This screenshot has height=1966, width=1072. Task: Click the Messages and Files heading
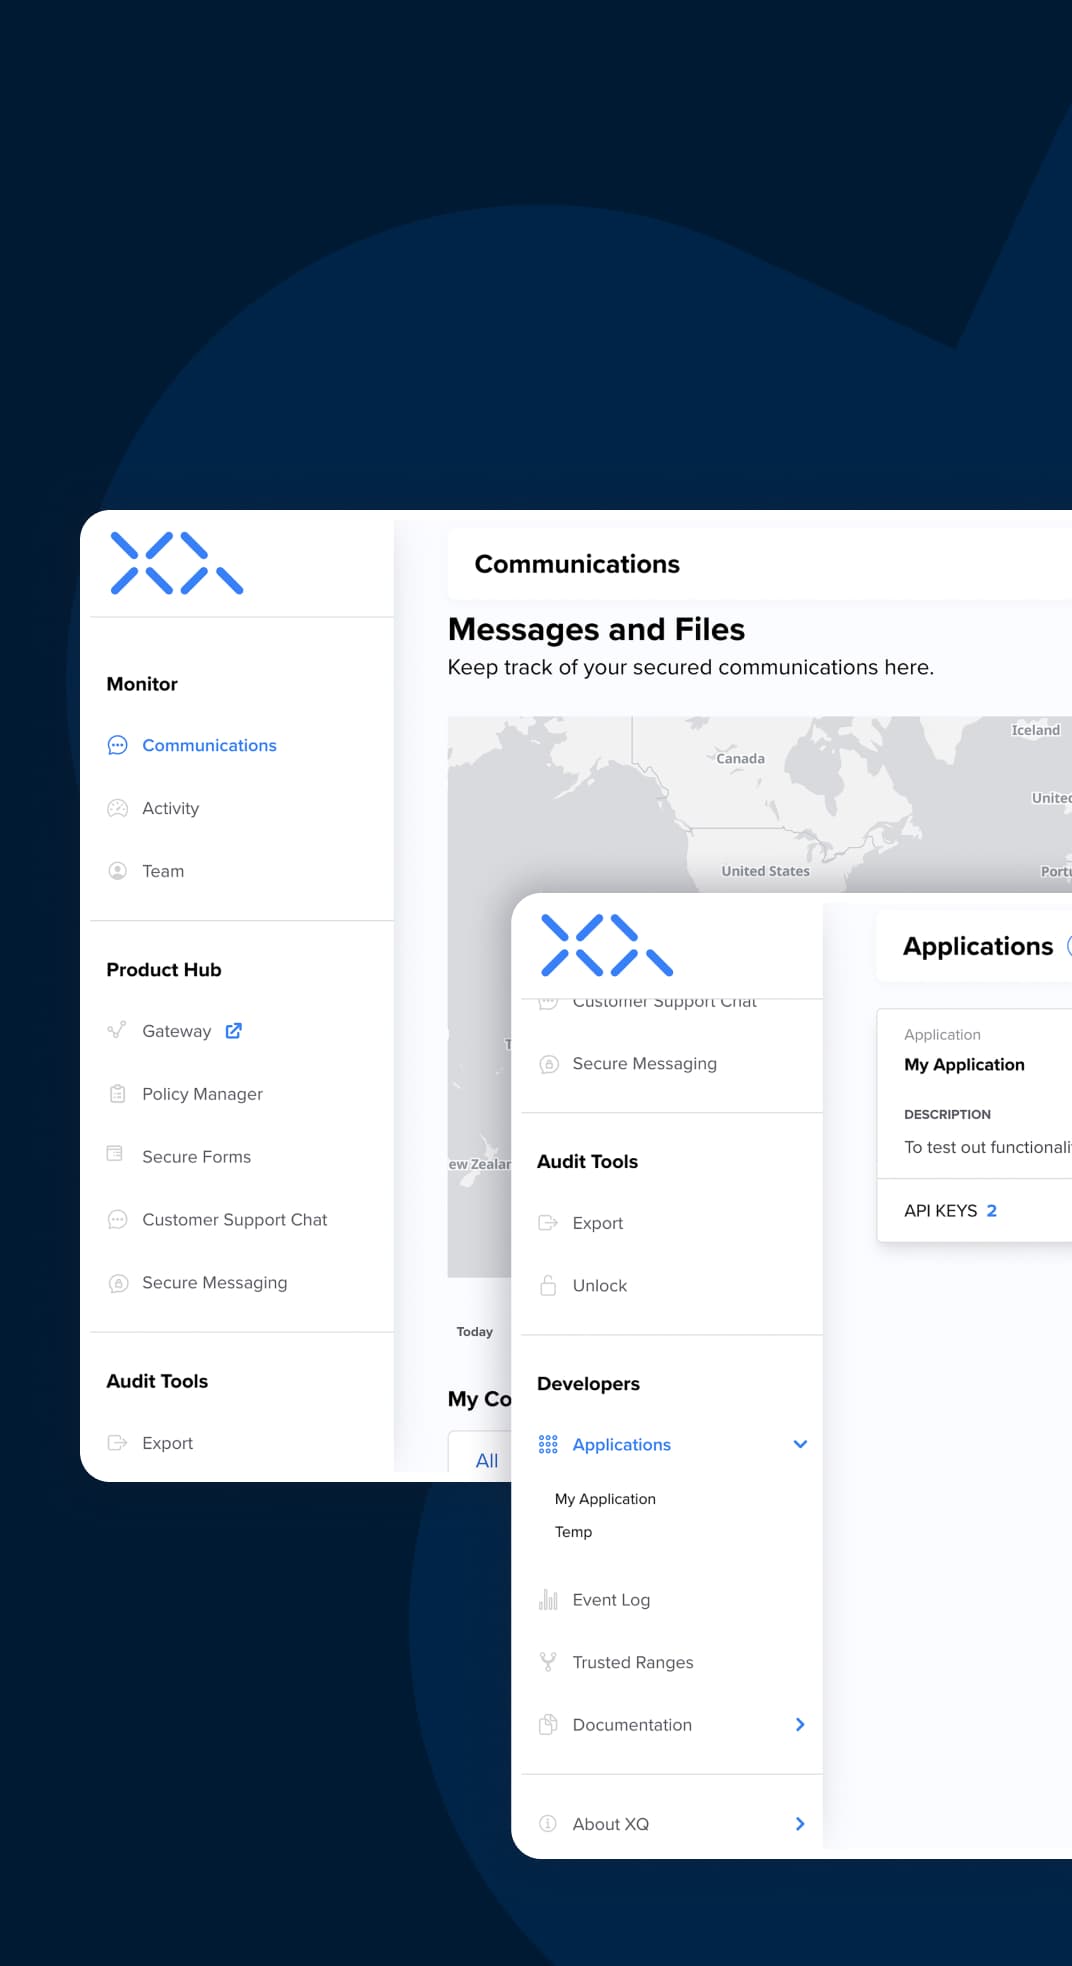[596, 629]
